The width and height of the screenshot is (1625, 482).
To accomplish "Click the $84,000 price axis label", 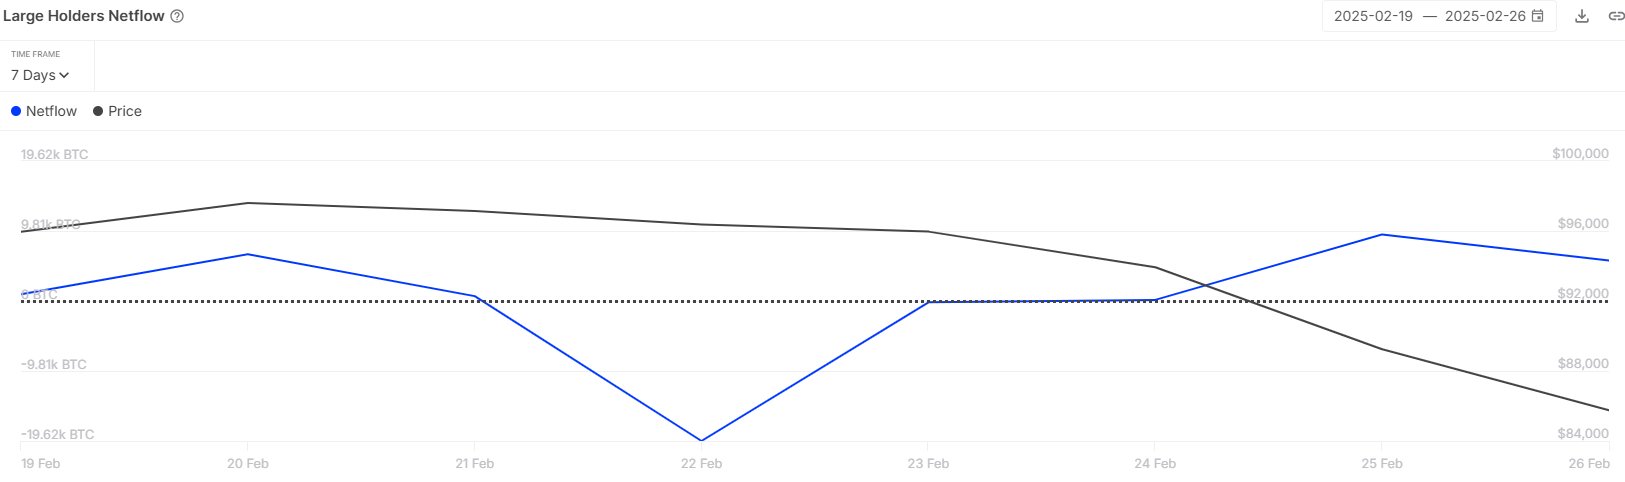I will [1583, 434].
